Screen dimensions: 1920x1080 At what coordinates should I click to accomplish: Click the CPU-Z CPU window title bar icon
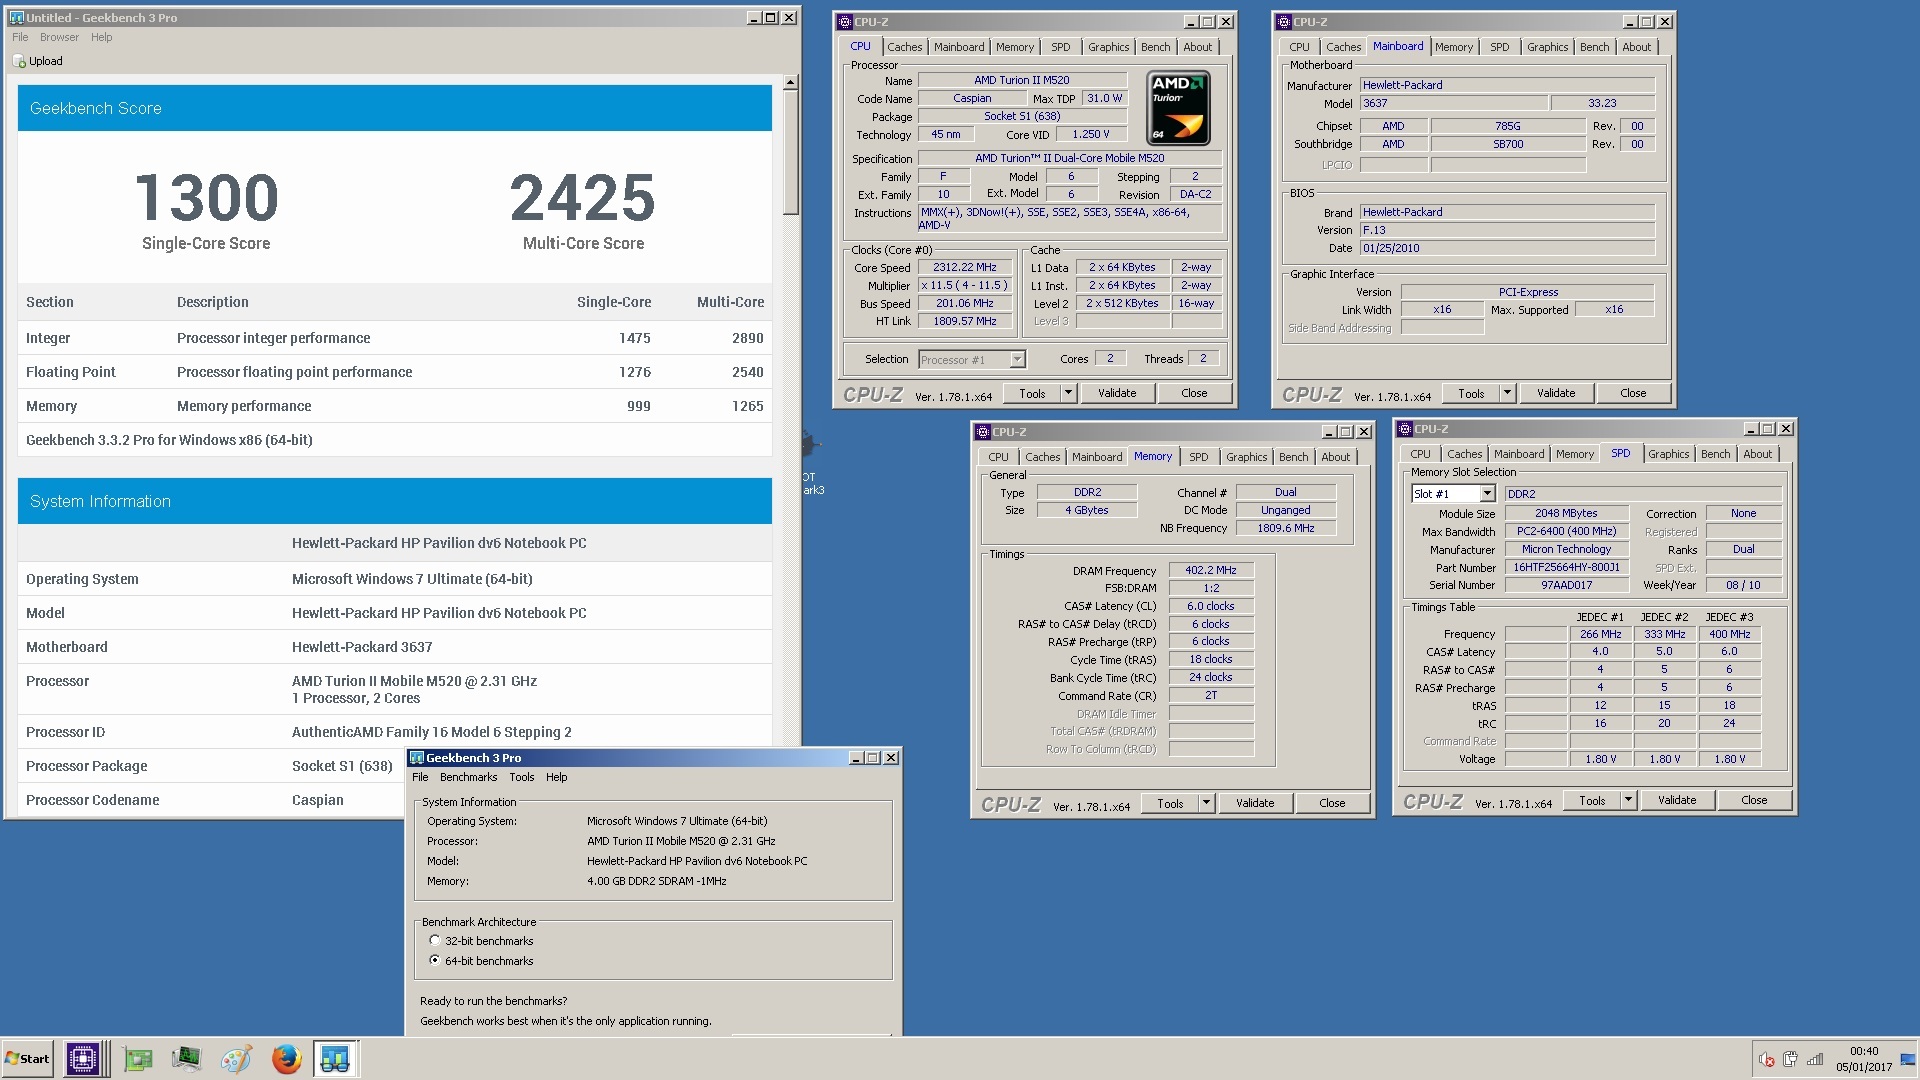[845, 22]
